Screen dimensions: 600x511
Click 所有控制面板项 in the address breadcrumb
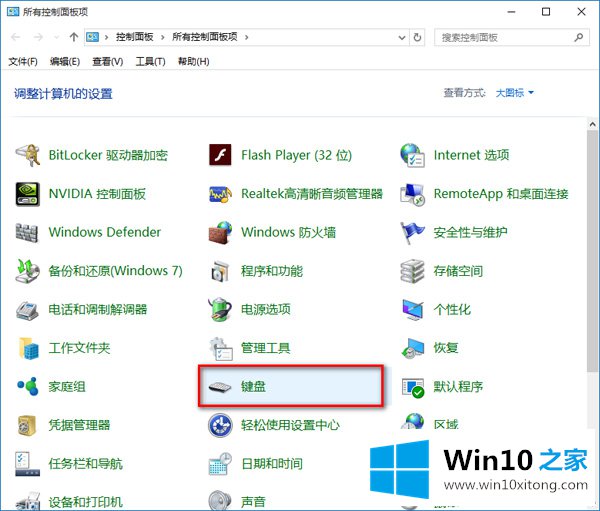[205, 37]
